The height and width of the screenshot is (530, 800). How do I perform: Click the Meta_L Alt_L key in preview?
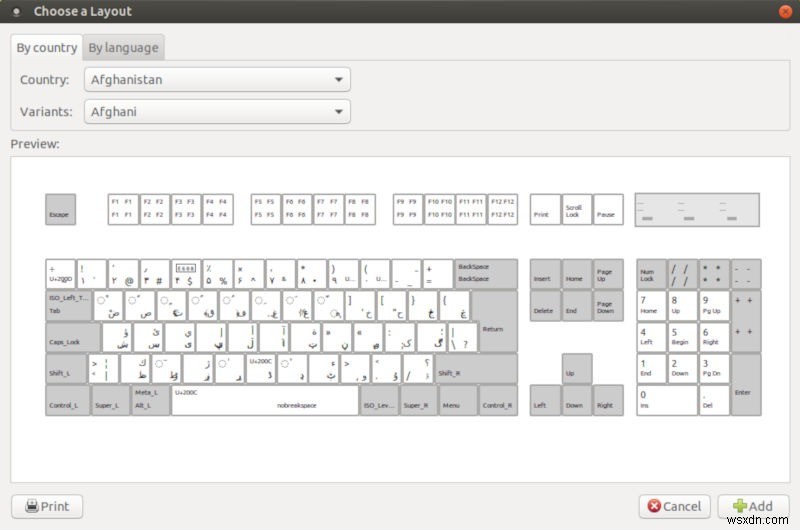(151, 400)
